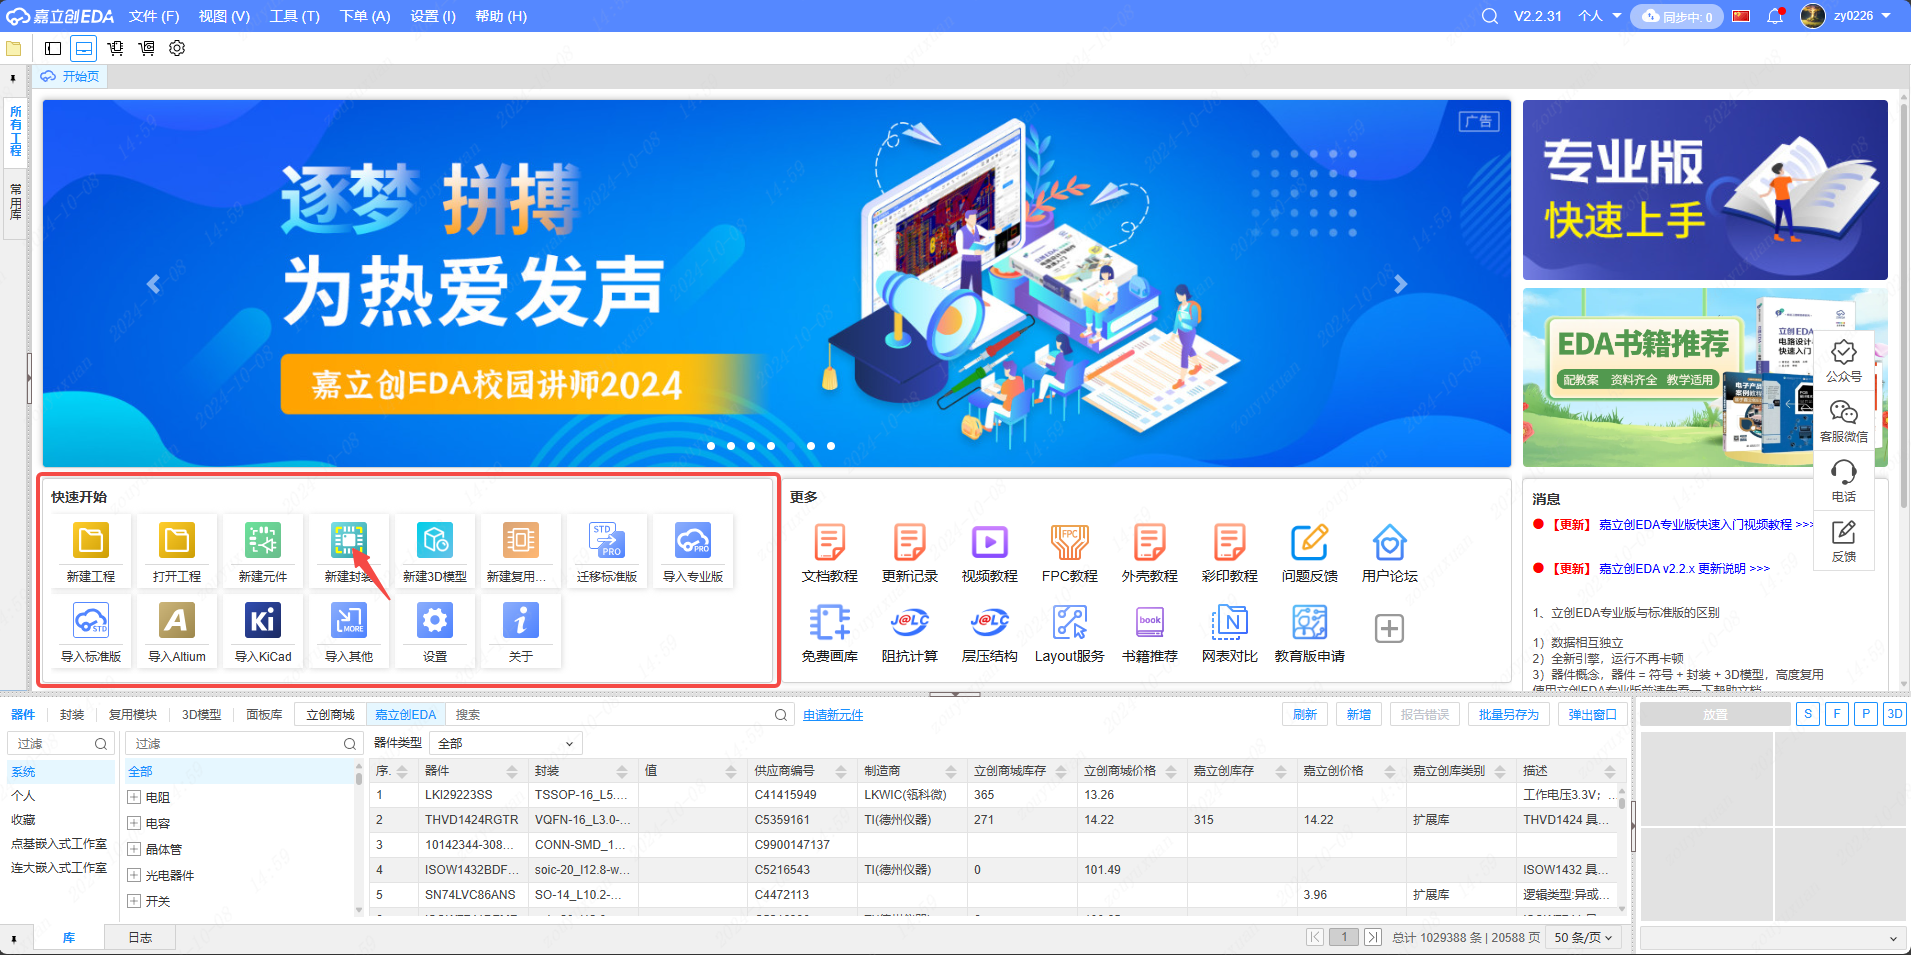Open the 网表对比 netlist compare icon
Viewport: 1911px width, 955px height.
point(1230,623)
